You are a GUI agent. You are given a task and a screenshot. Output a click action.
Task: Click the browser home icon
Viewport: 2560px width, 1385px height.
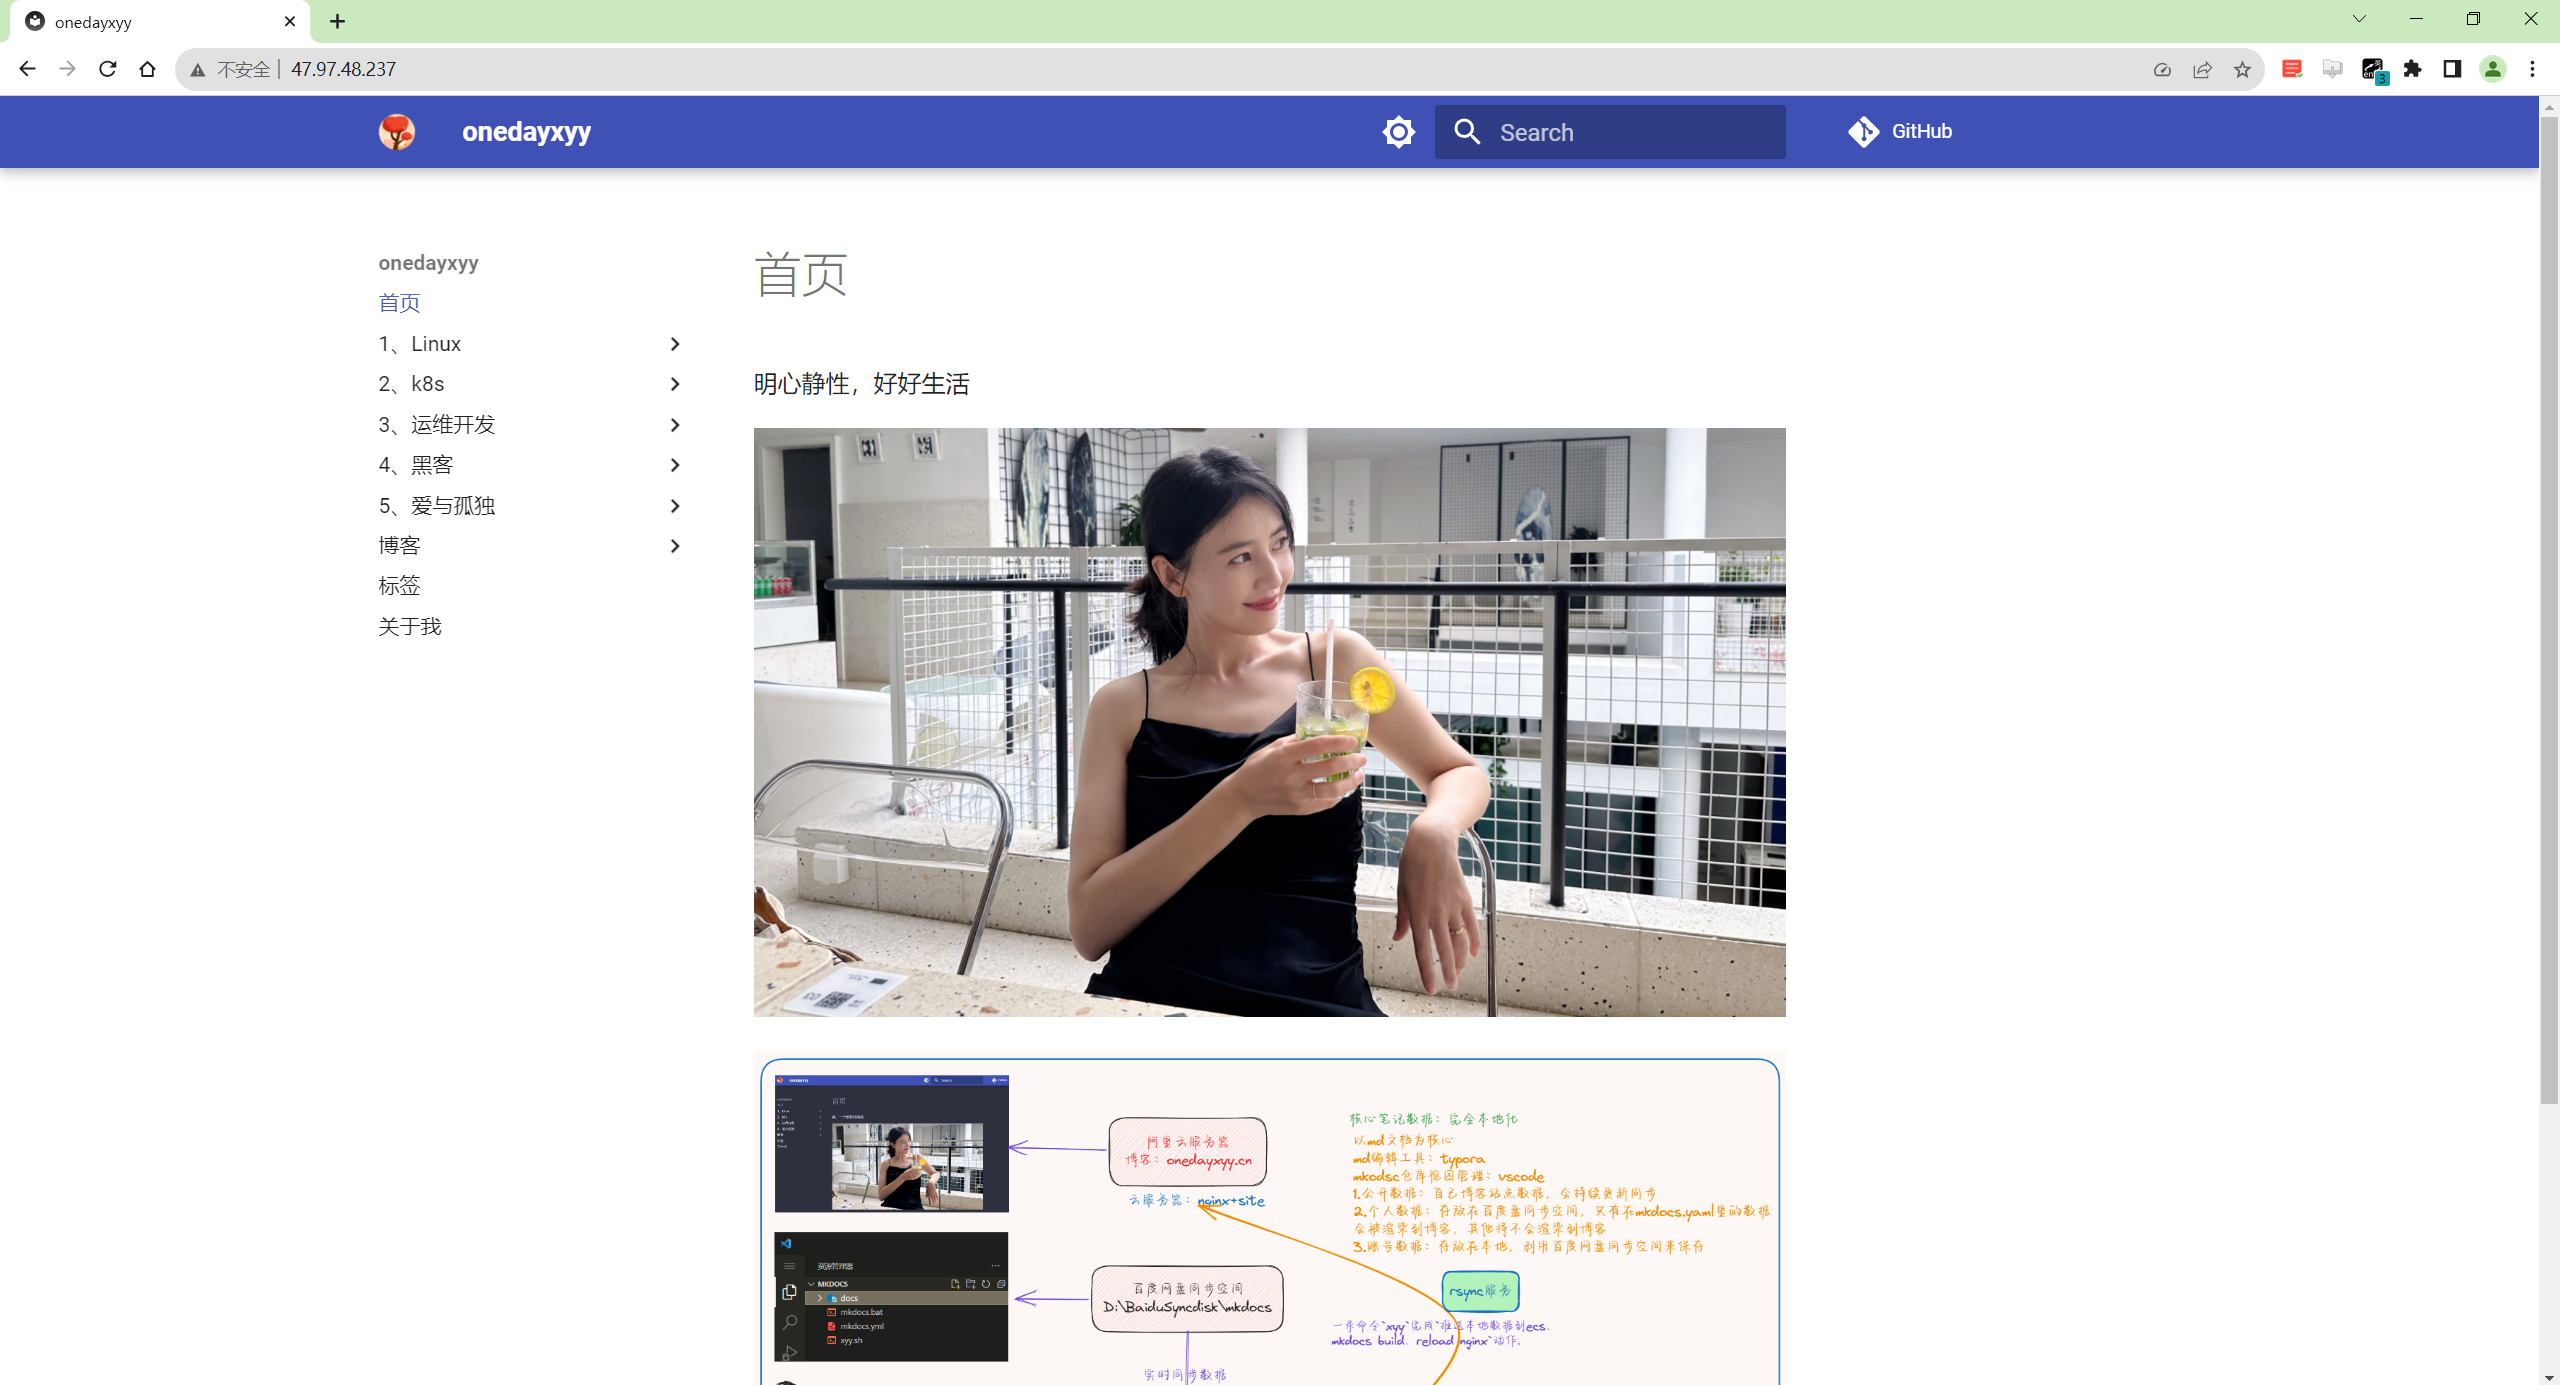pyautogui.click(x=148, y=69)
